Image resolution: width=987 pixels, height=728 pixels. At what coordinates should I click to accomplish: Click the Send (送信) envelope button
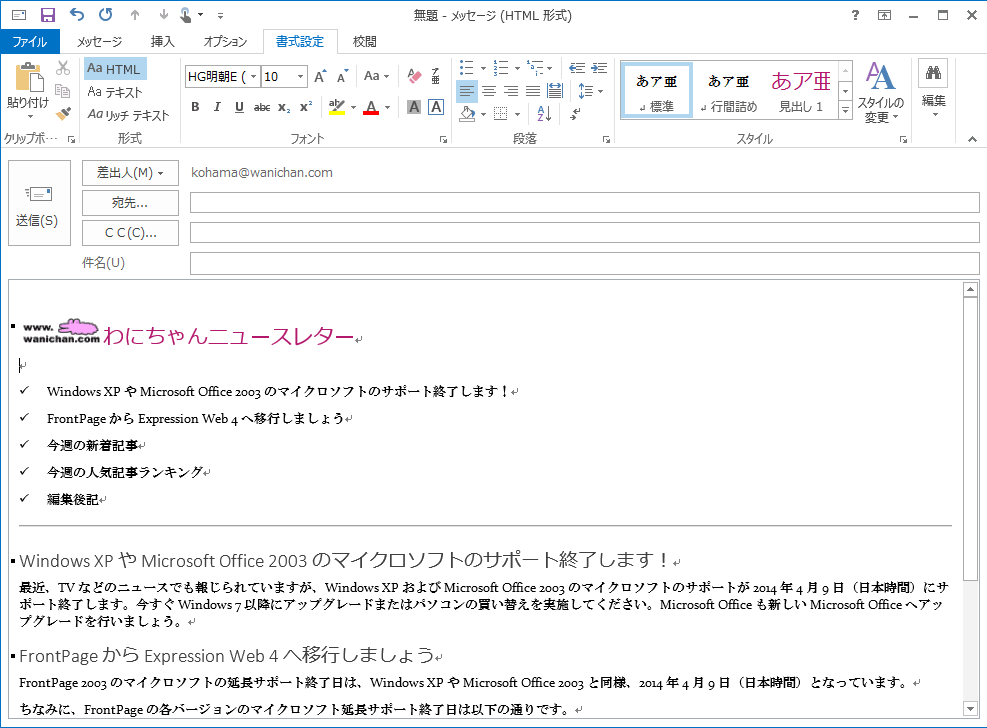pos(39,203)
